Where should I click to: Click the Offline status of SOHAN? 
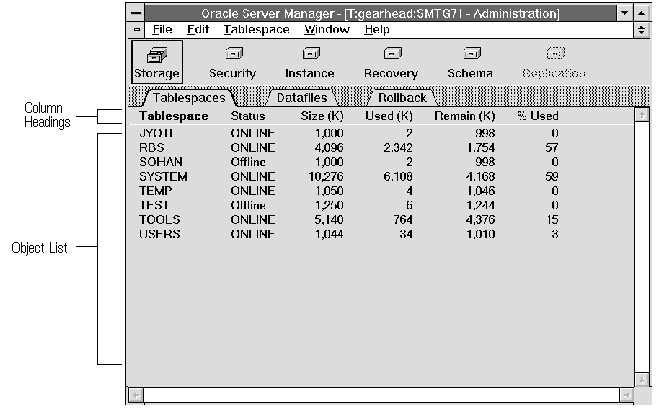point(248,162)
